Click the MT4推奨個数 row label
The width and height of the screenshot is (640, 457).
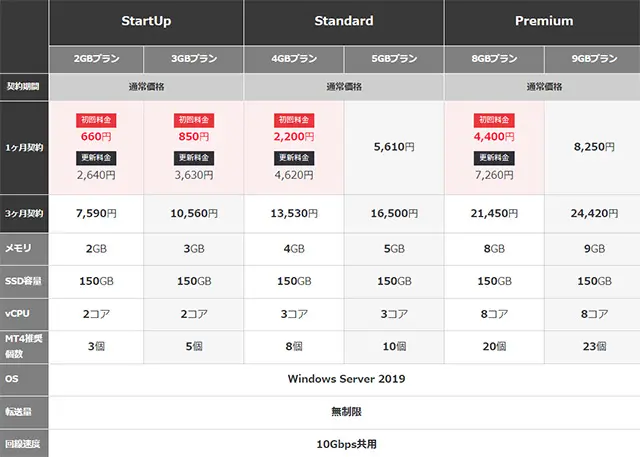tap(24, 346)
